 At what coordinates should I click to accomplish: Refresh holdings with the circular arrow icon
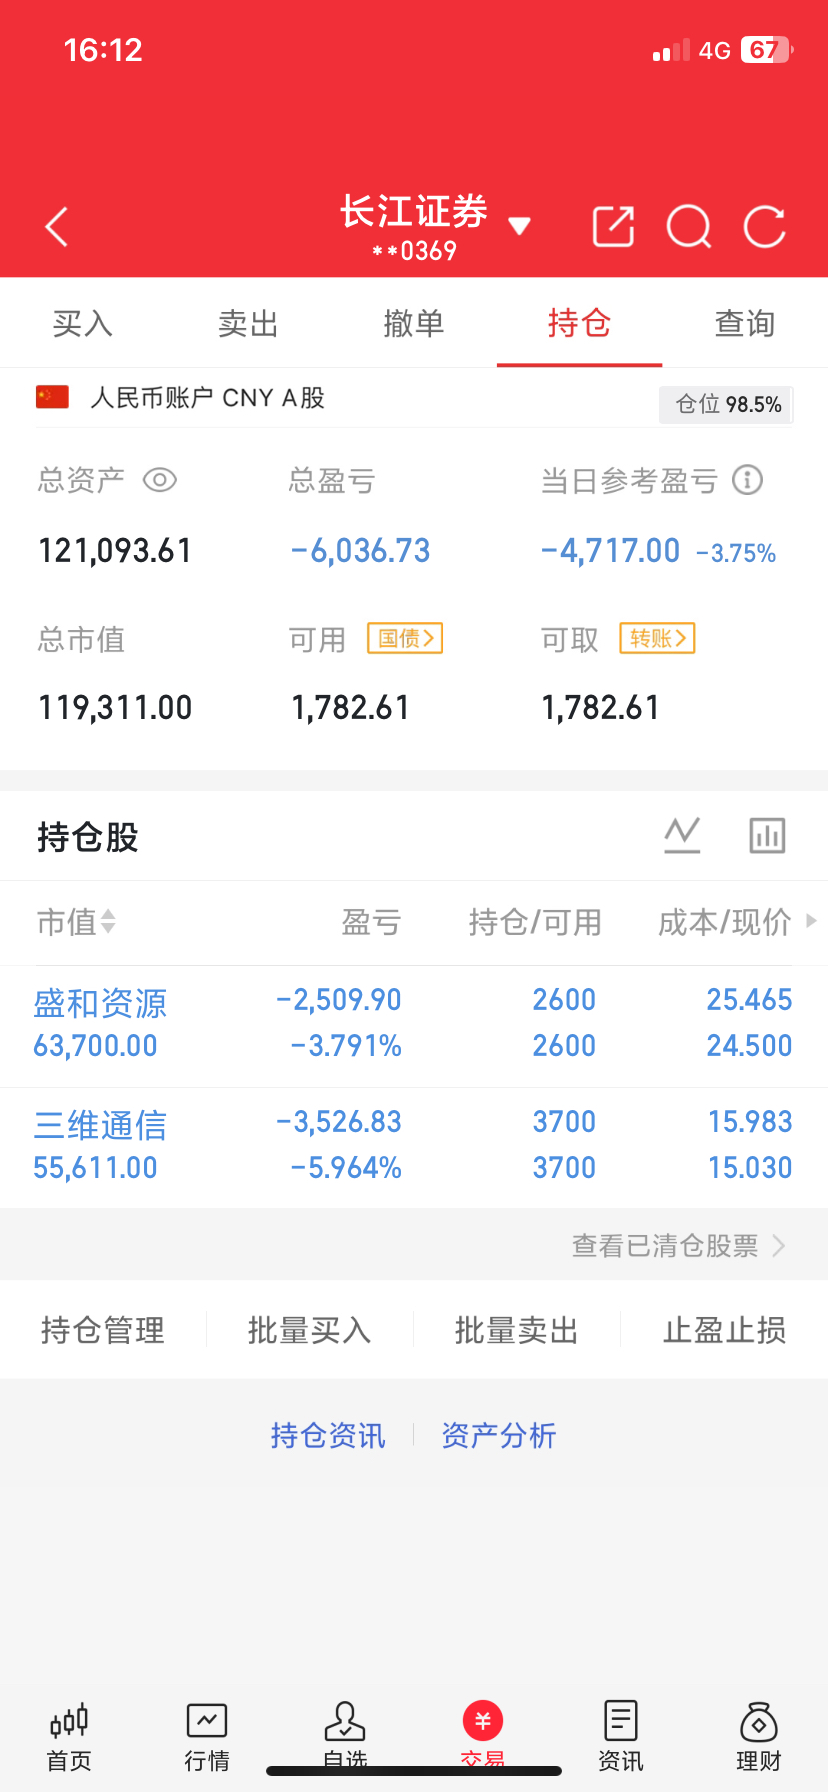[x=765, y=227]
